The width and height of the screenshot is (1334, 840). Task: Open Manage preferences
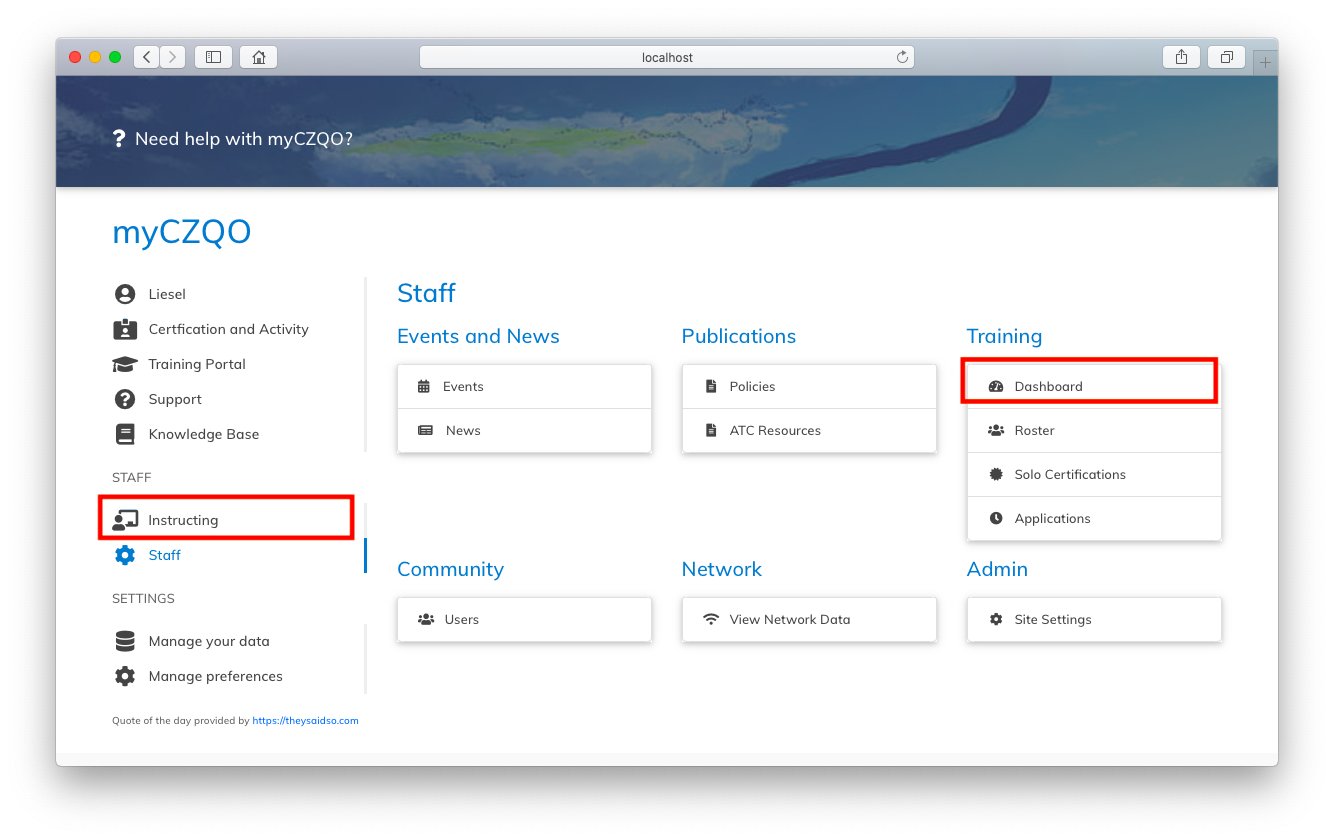point(215,676)
